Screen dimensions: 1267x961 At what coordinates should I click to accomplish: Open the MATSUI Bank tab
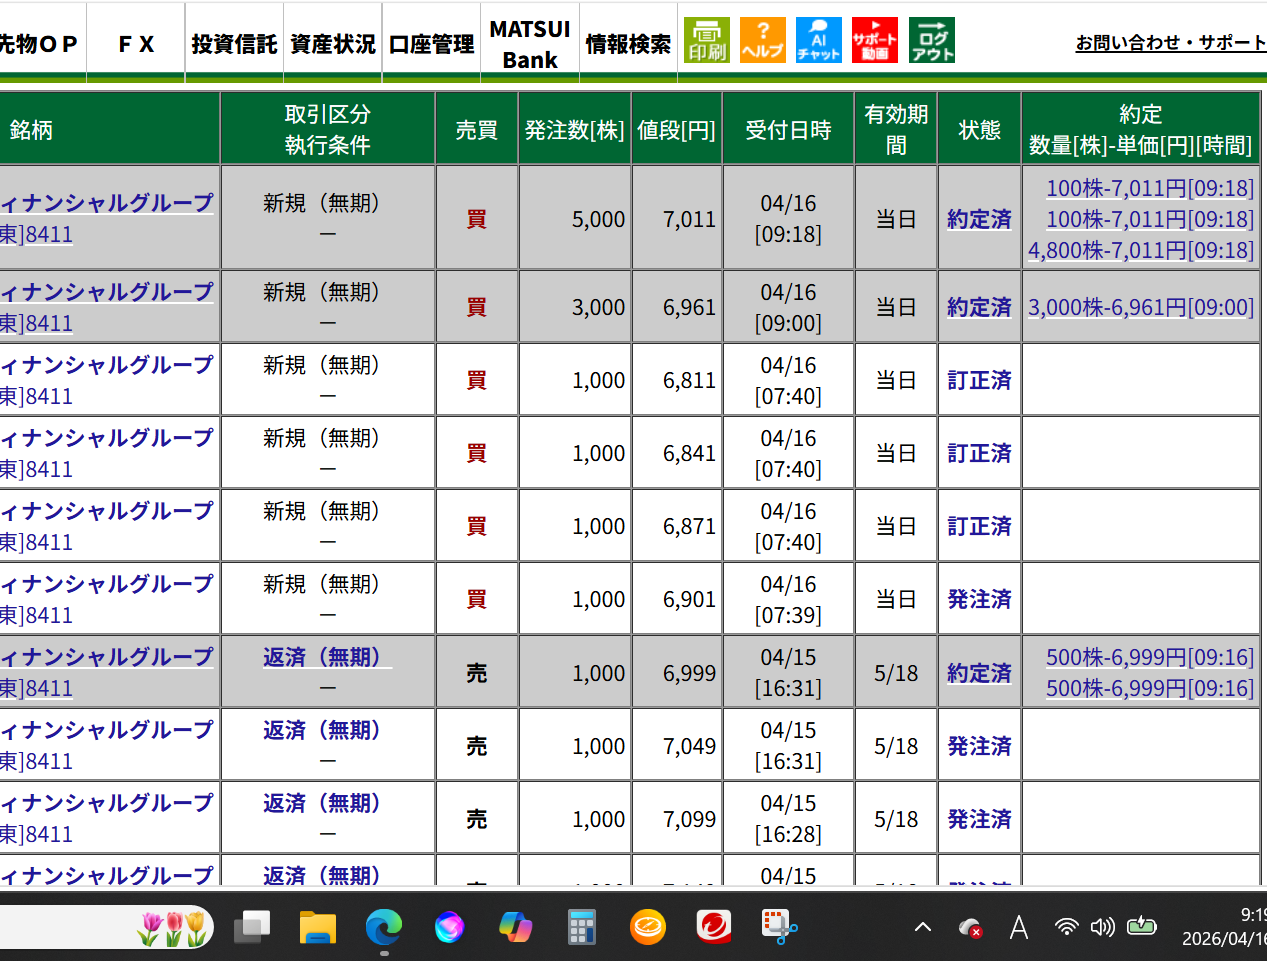[530, 44]
